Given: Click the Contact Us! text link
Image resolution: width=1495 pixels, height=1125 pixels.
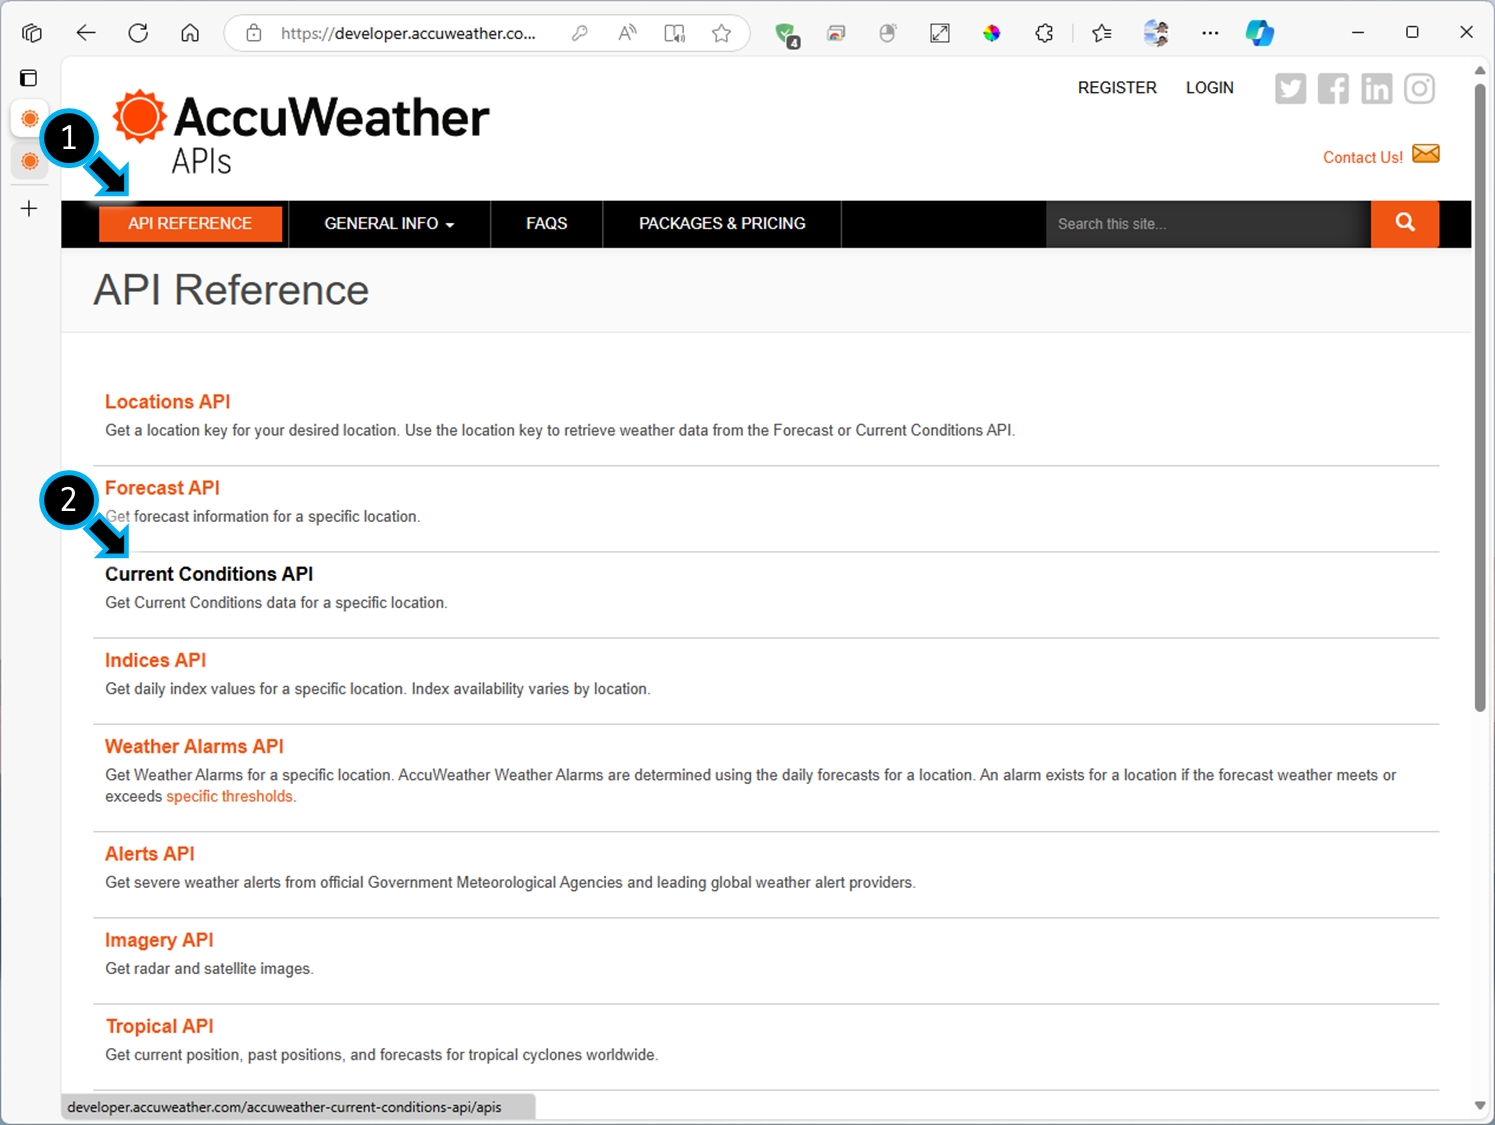Looking at the screenshot, I should [x=1362, y=158].
